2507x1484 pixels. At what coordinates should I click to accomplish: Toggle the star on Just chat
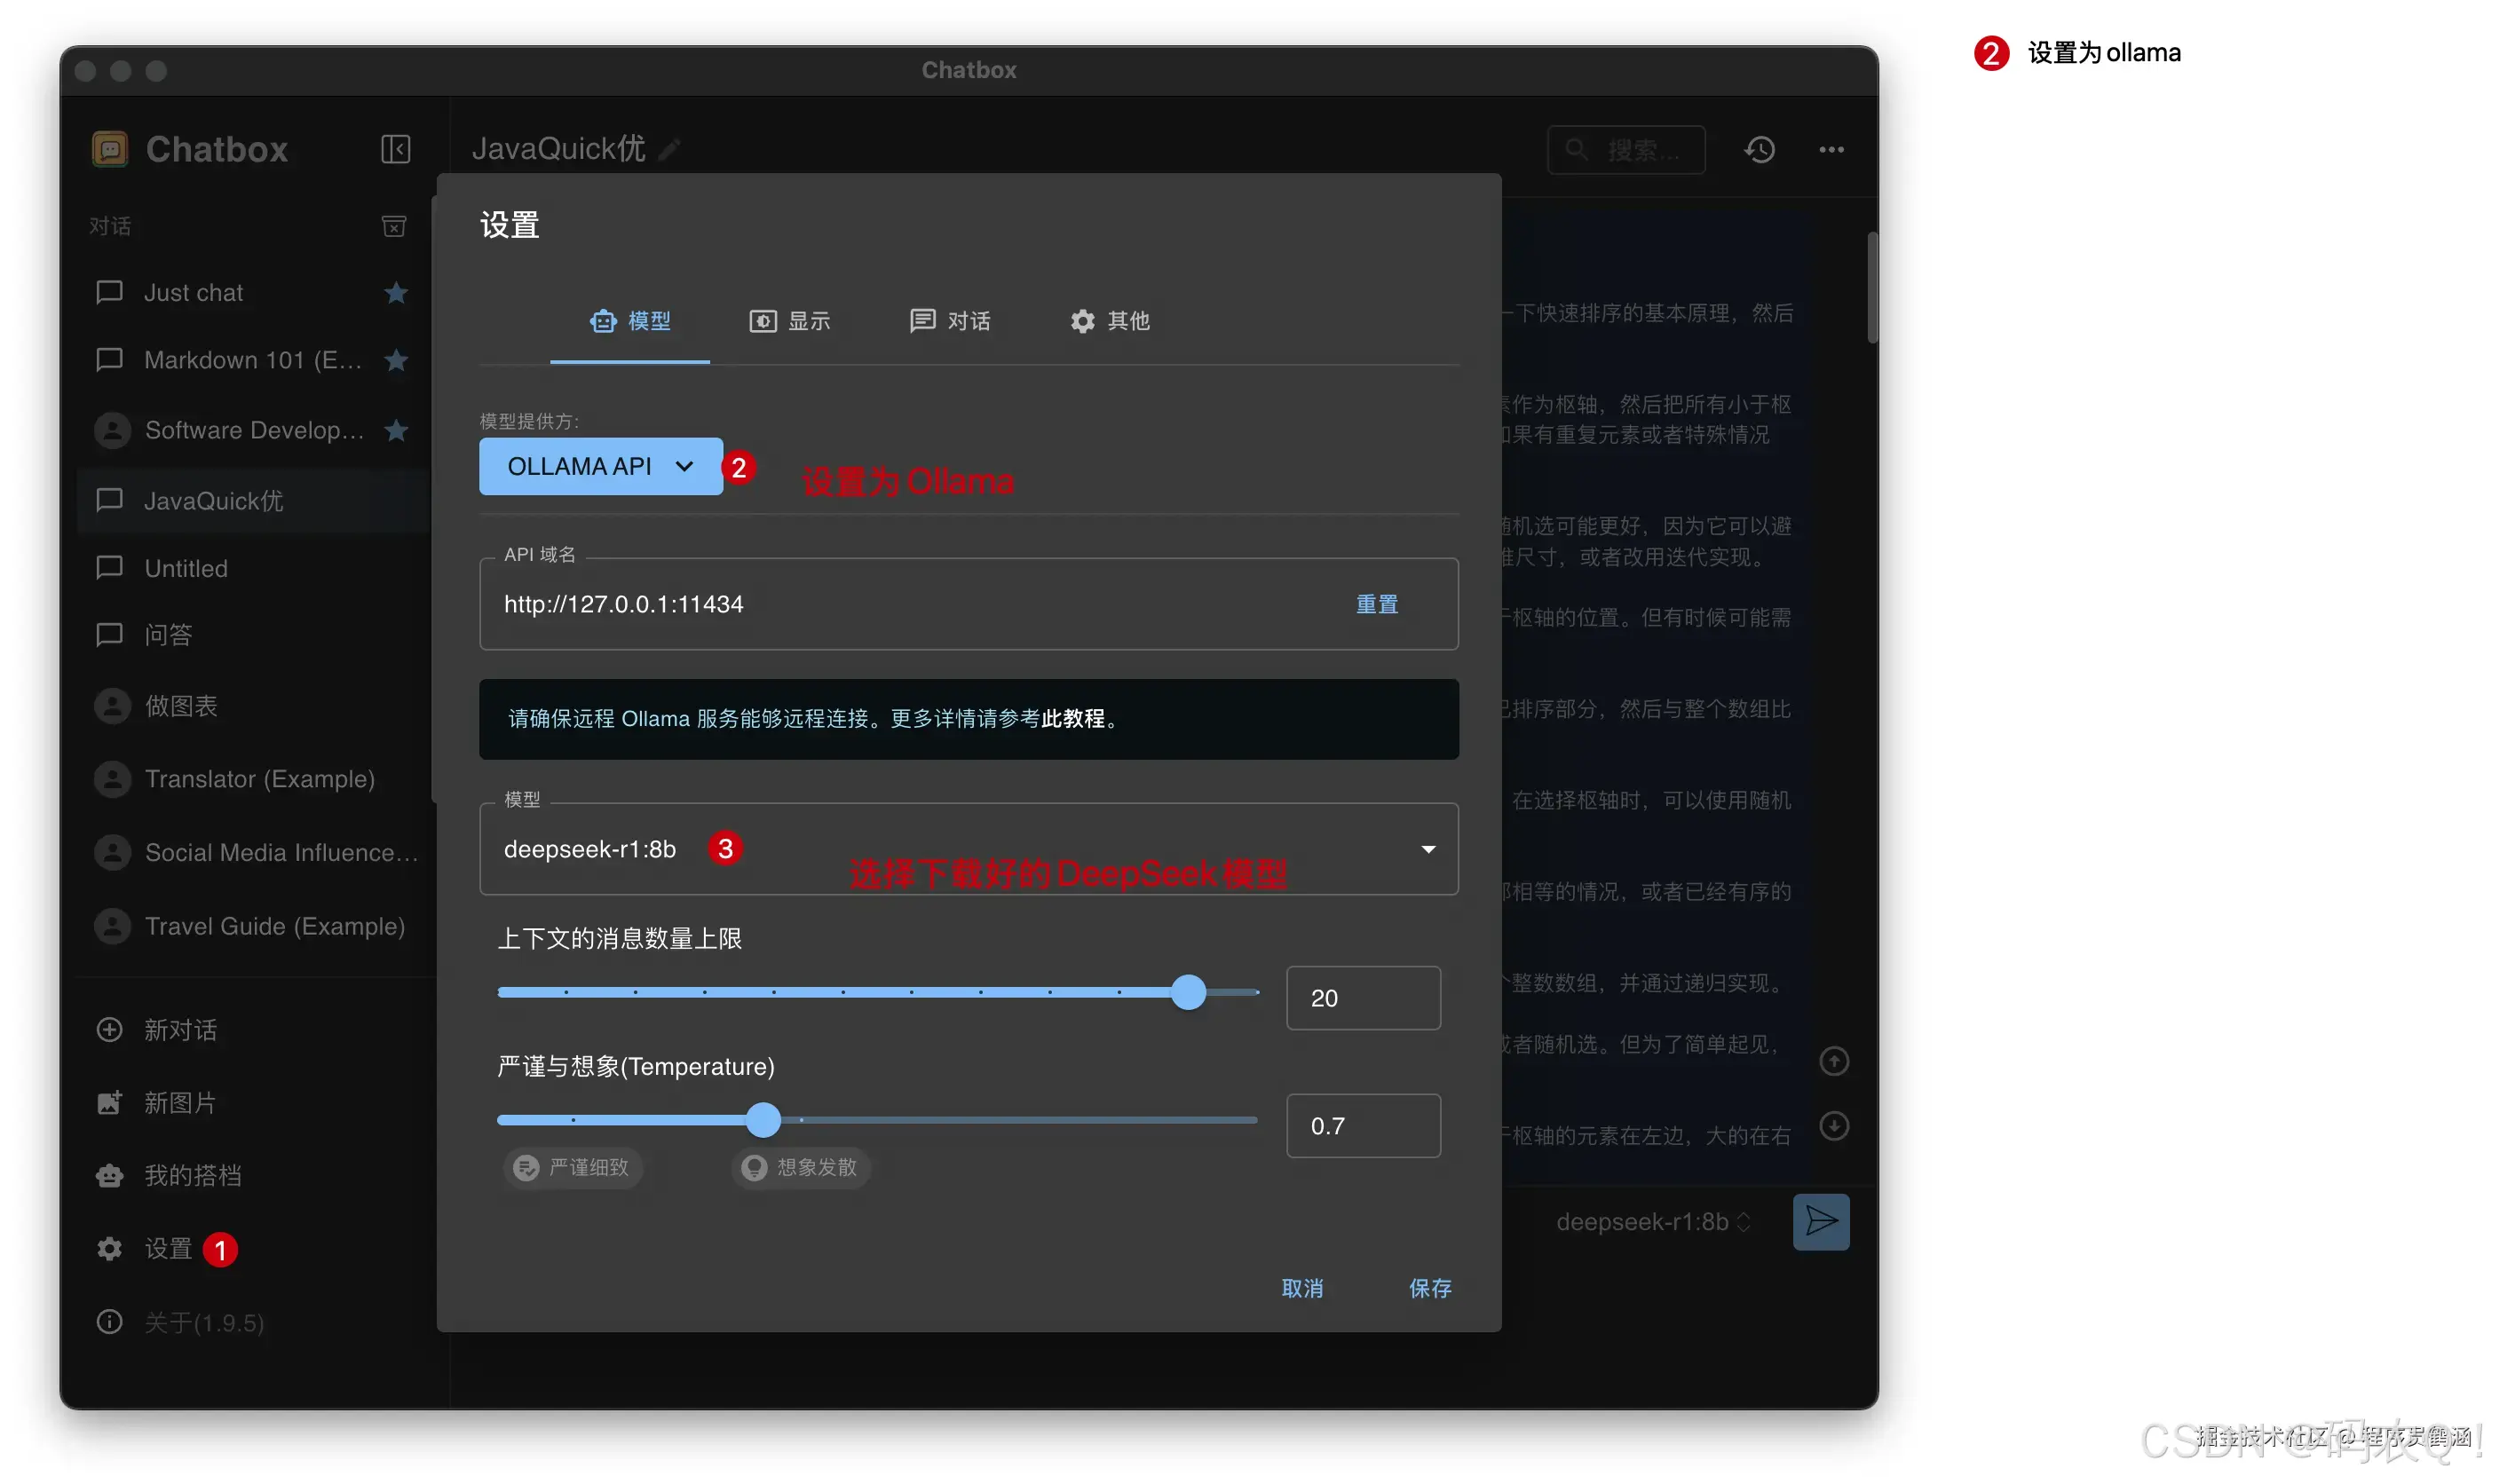396,293
